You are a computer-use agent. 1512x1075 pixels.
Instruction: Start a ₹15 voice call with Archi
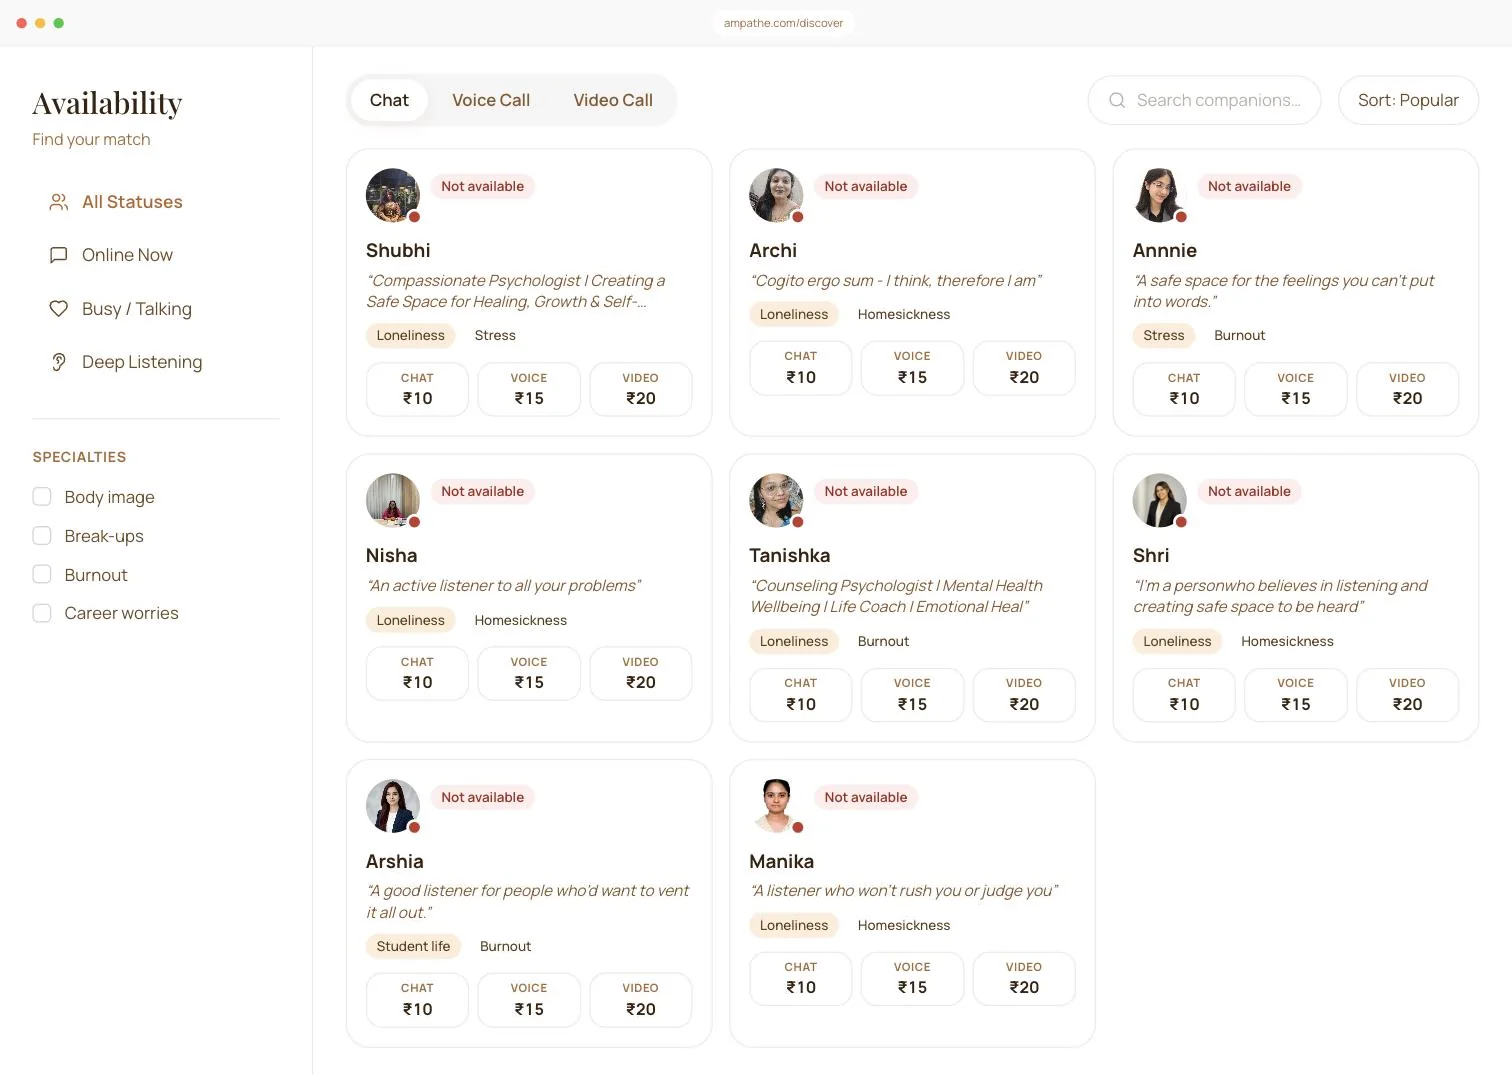click(x=912, y=368)
